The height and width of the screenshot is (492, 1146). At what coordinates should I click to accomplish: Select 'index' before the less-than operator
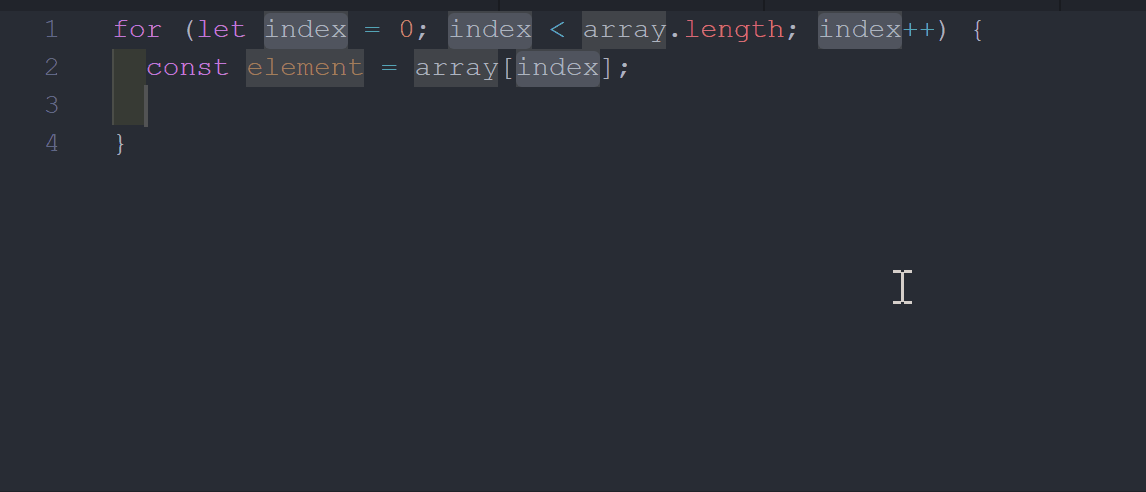pos(490,30)
